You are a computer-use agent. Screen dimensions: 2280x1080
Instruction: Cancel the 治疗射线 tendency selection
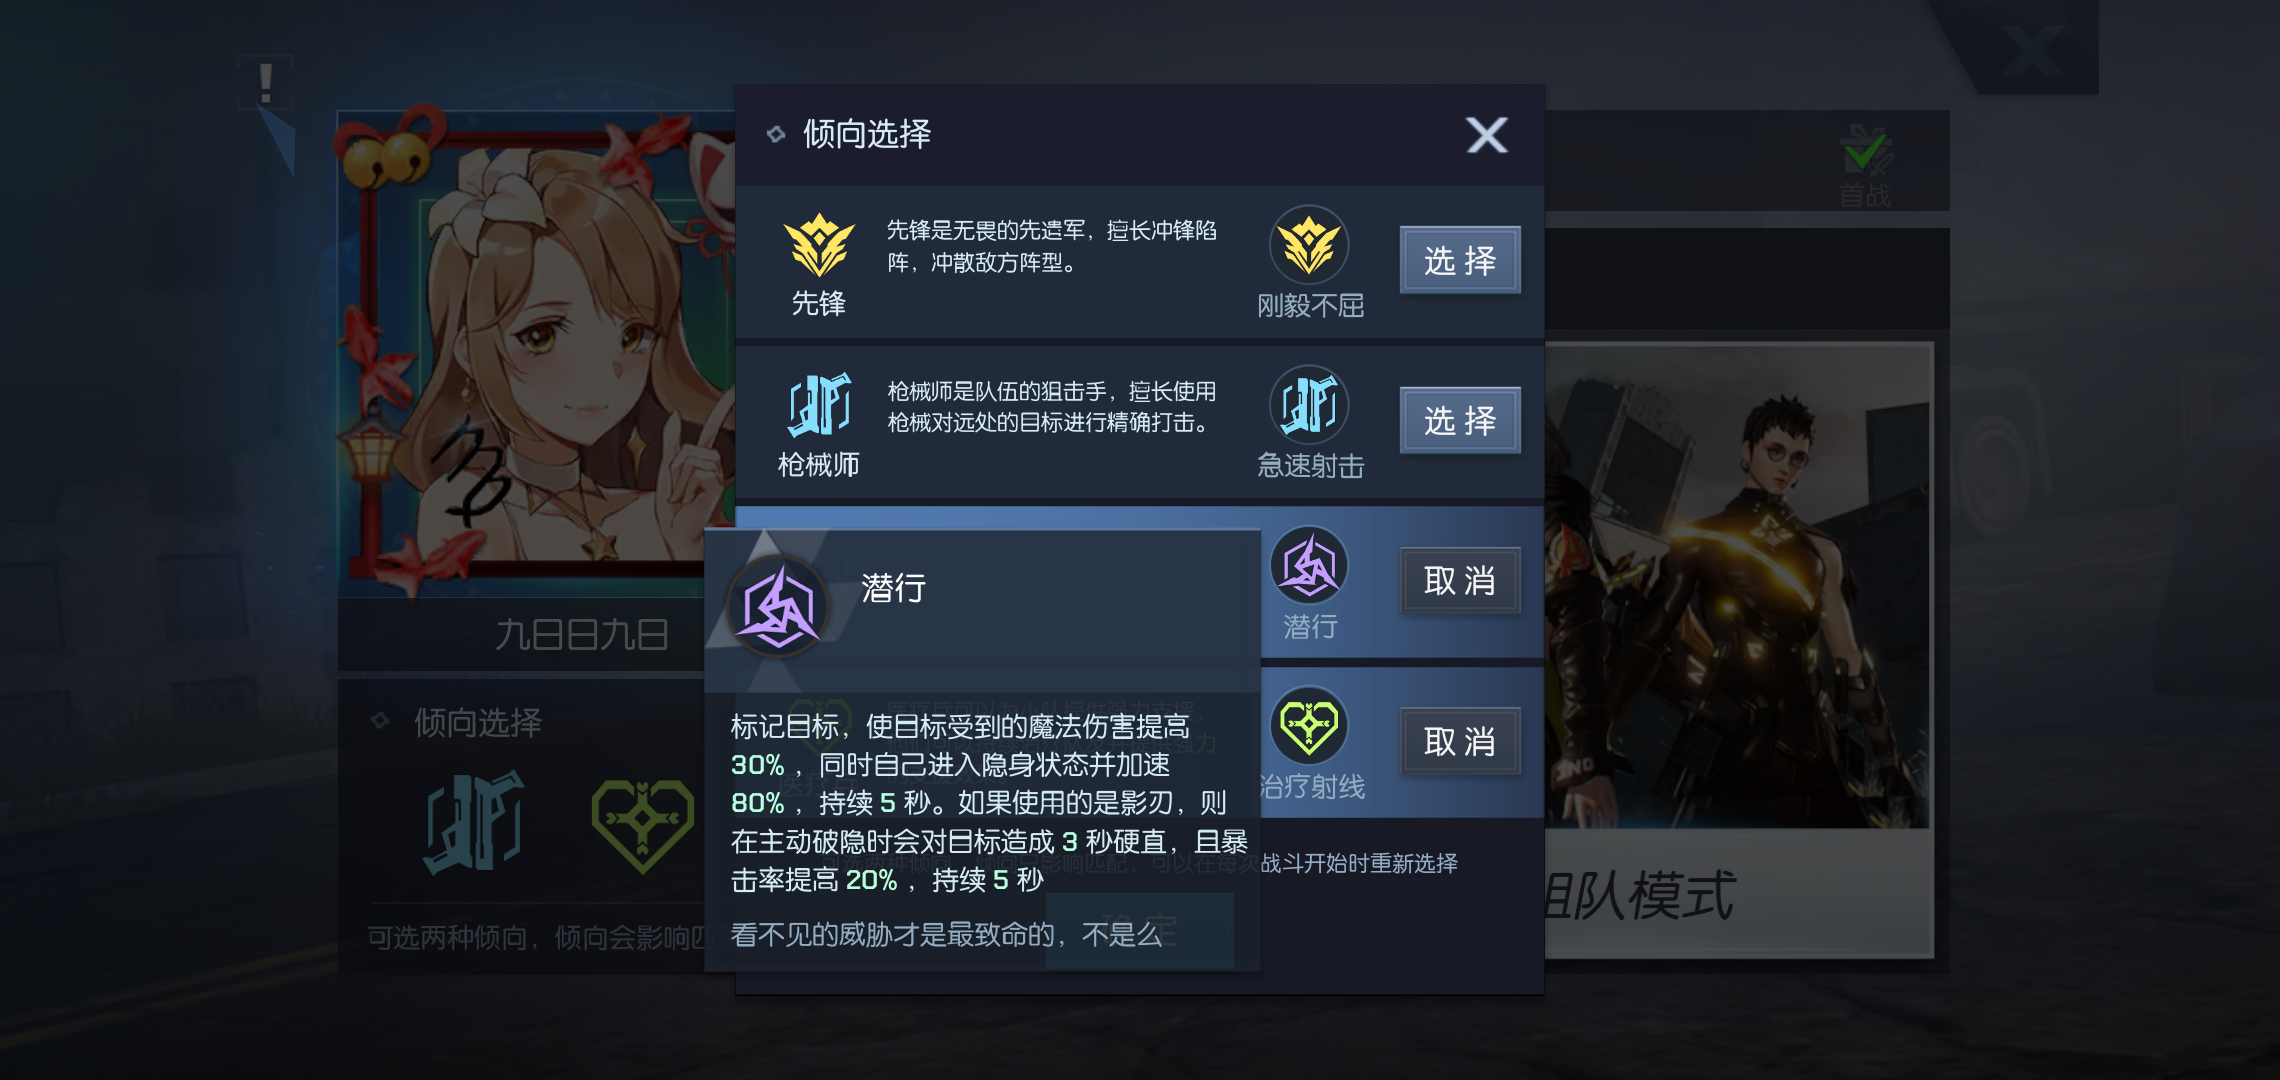1460,741
